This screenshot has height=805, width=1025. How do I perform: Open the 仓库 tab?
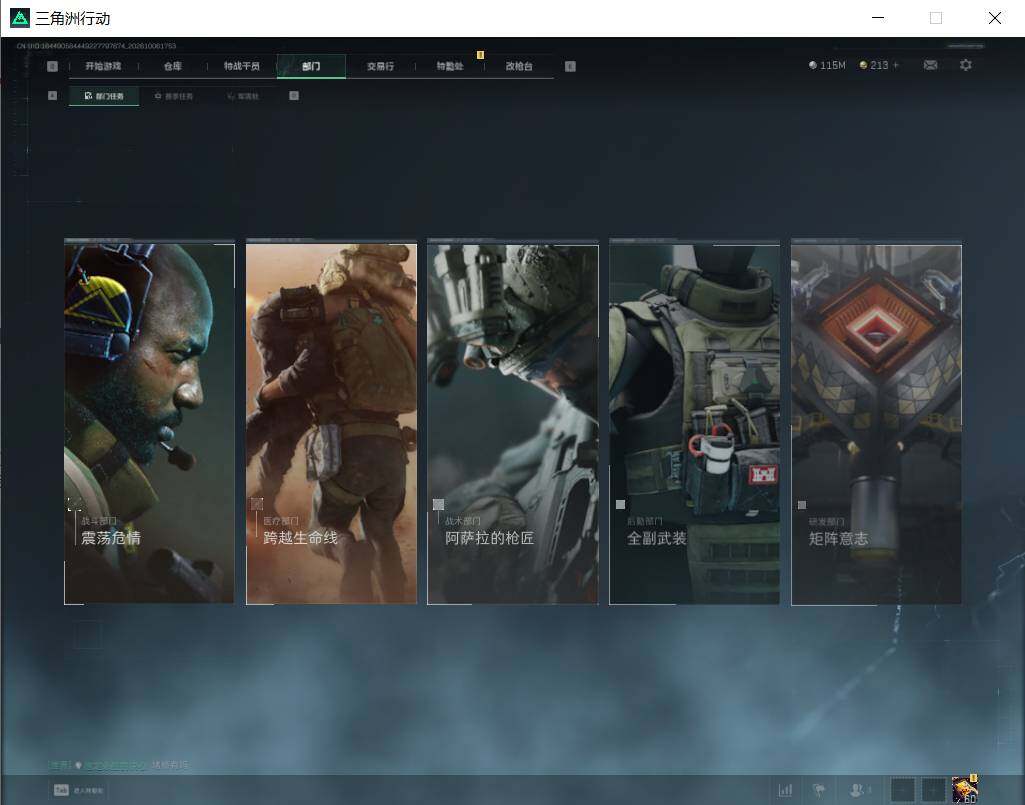(173, 66)
